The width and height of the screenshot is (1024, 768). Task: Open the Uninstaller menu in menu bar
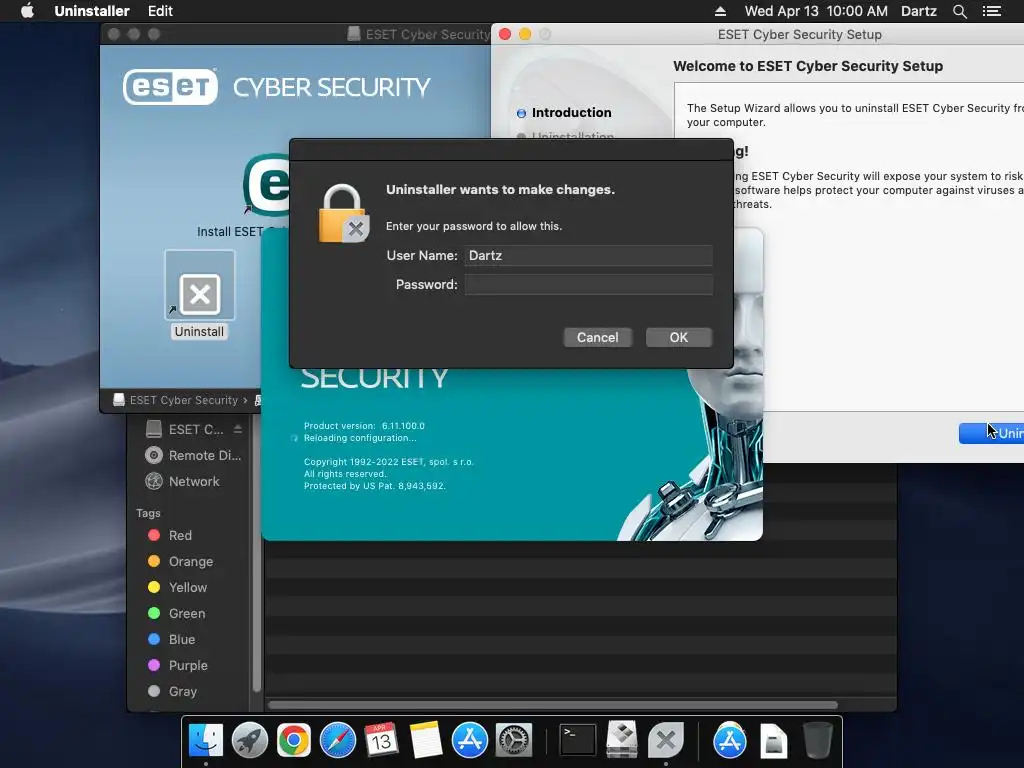92,11
